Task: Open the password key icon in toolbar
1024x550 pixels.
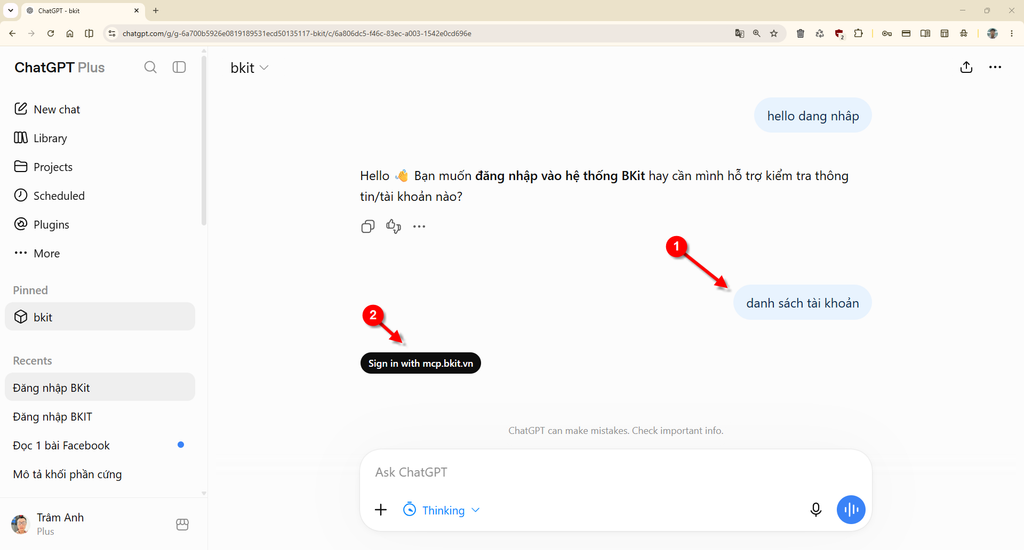Action: [886, 33]
